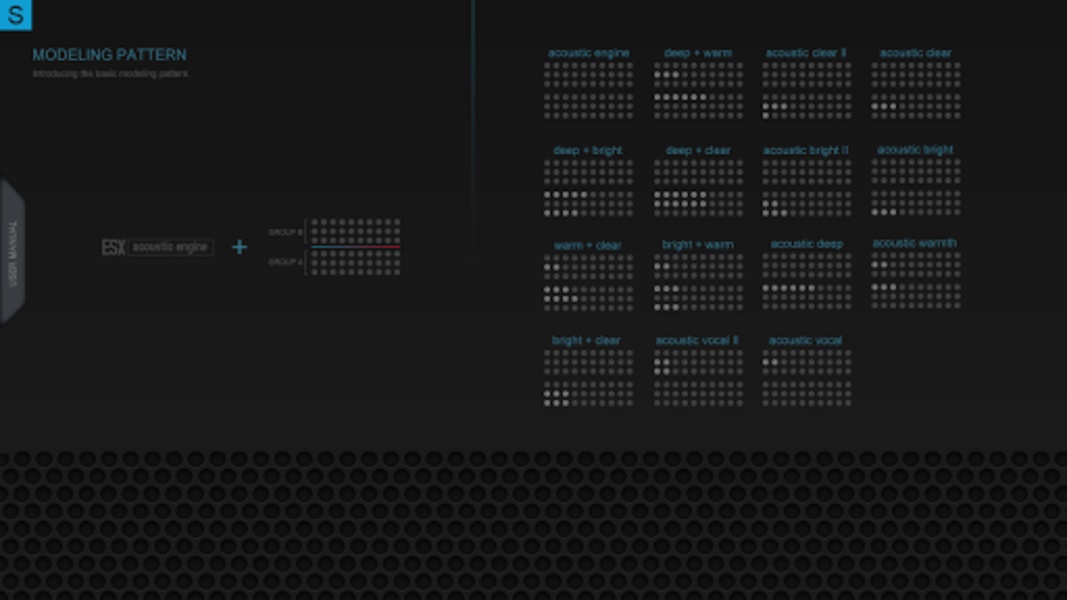Click the blue S logo icon

(16, 14)
